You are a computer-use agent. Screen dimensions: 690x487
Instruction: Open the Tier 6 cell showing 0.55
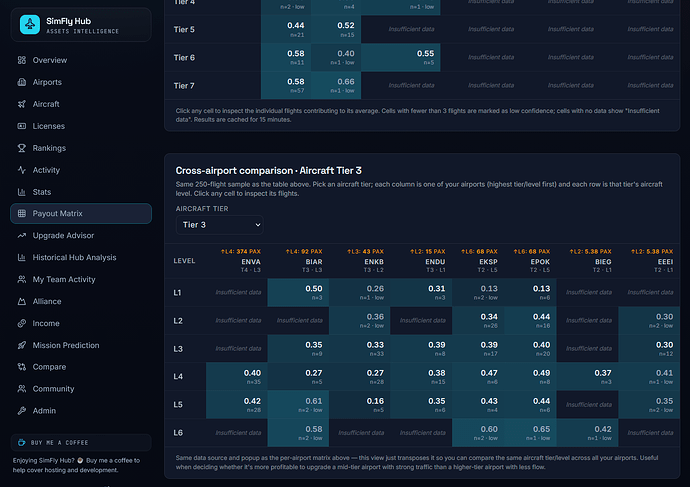(x=400, y=58)
